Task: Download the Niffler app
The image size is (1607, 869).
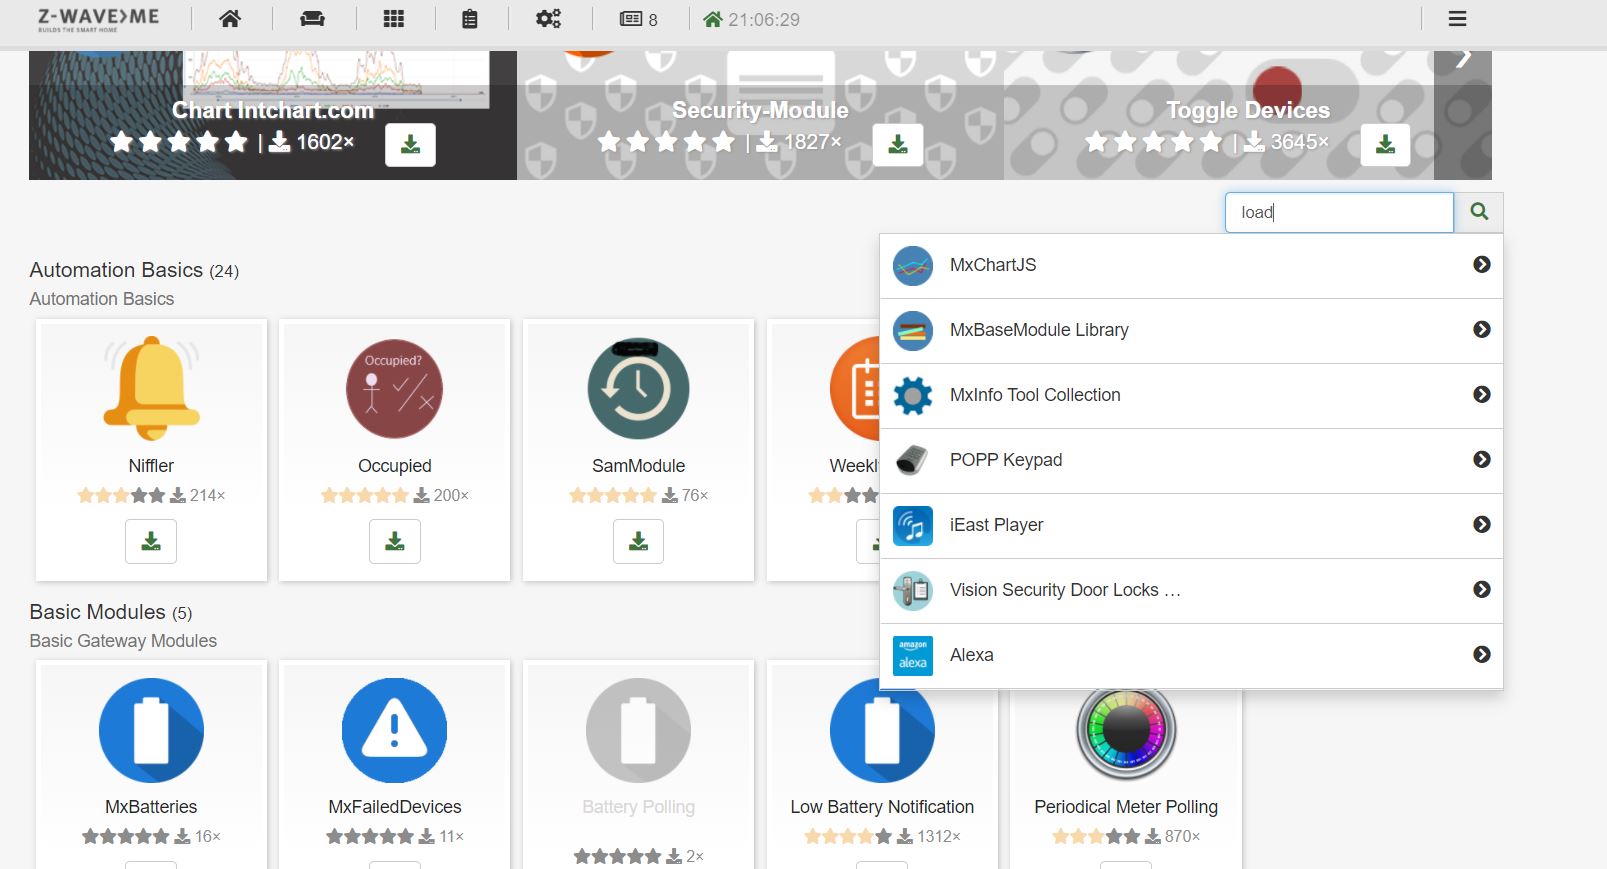Action: coord(151,541)
